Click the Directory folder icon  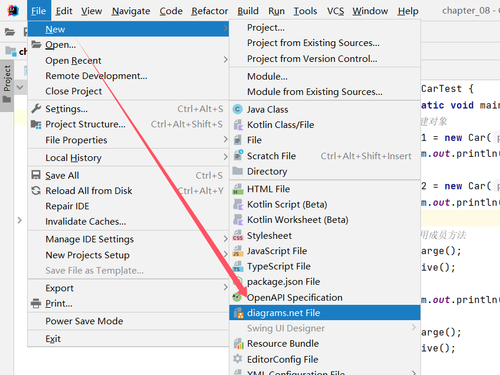pos(237,171)
